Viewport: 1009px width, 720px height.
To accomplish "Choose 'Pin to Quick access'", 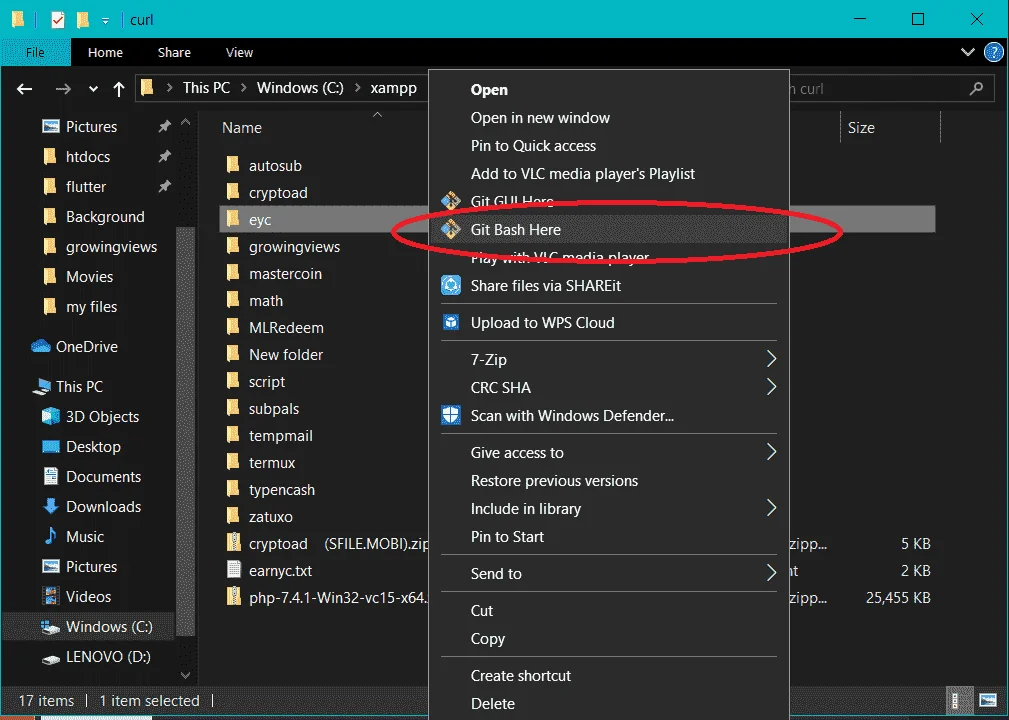I will [x=608, y=146].
